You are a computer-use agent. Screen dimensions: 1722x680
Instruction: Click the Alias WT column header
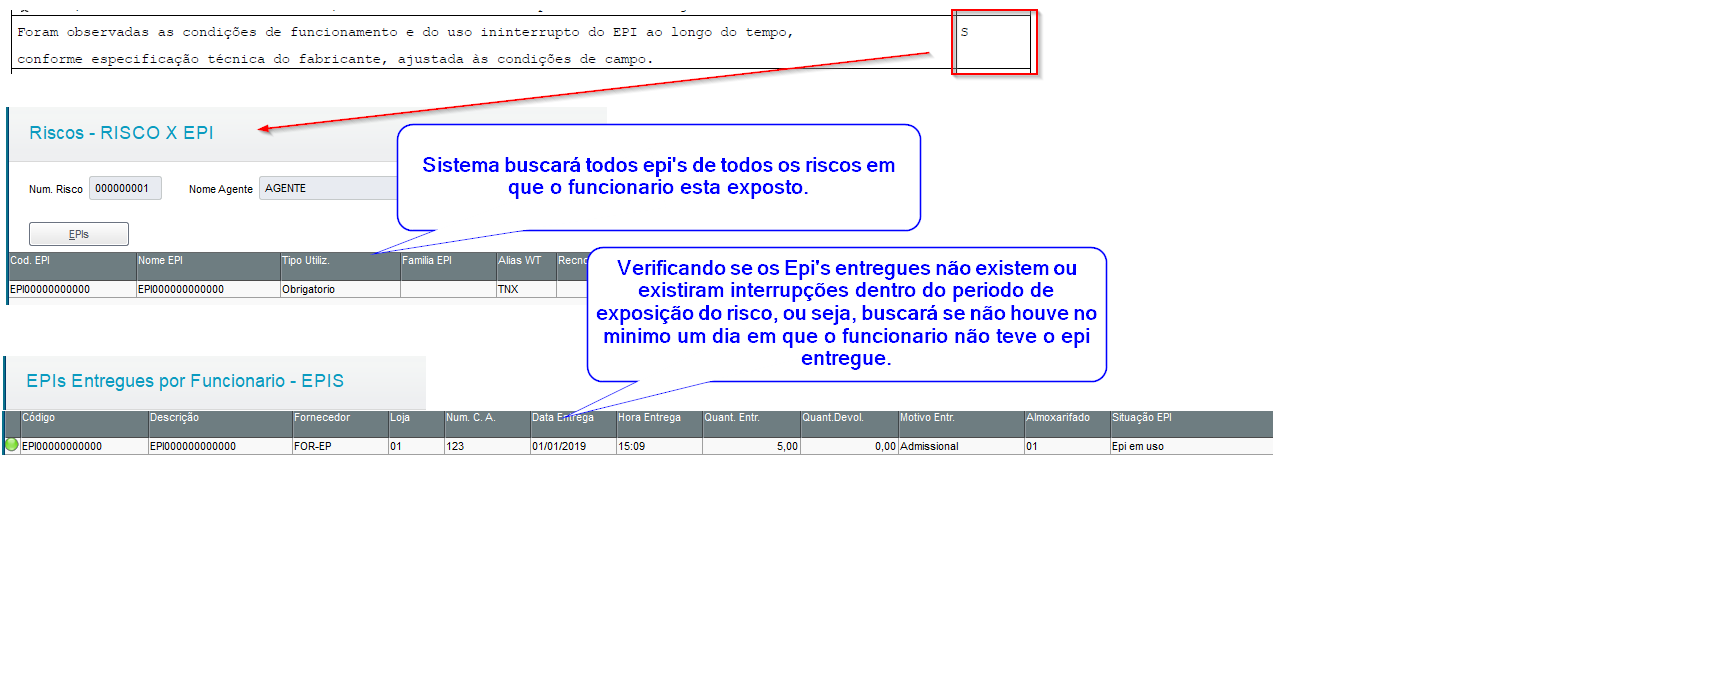pos(526,266)
